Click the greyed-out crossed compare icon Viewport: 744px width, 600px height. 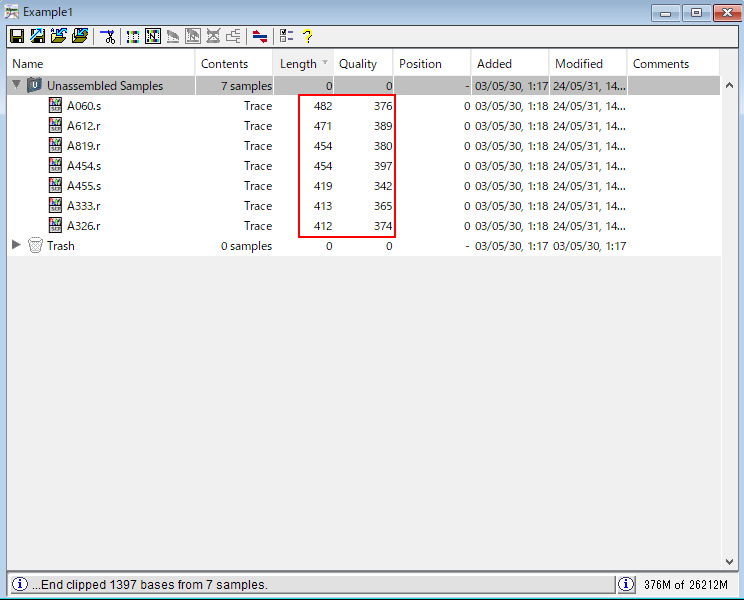pyautogui.click(x=213, y=37)
